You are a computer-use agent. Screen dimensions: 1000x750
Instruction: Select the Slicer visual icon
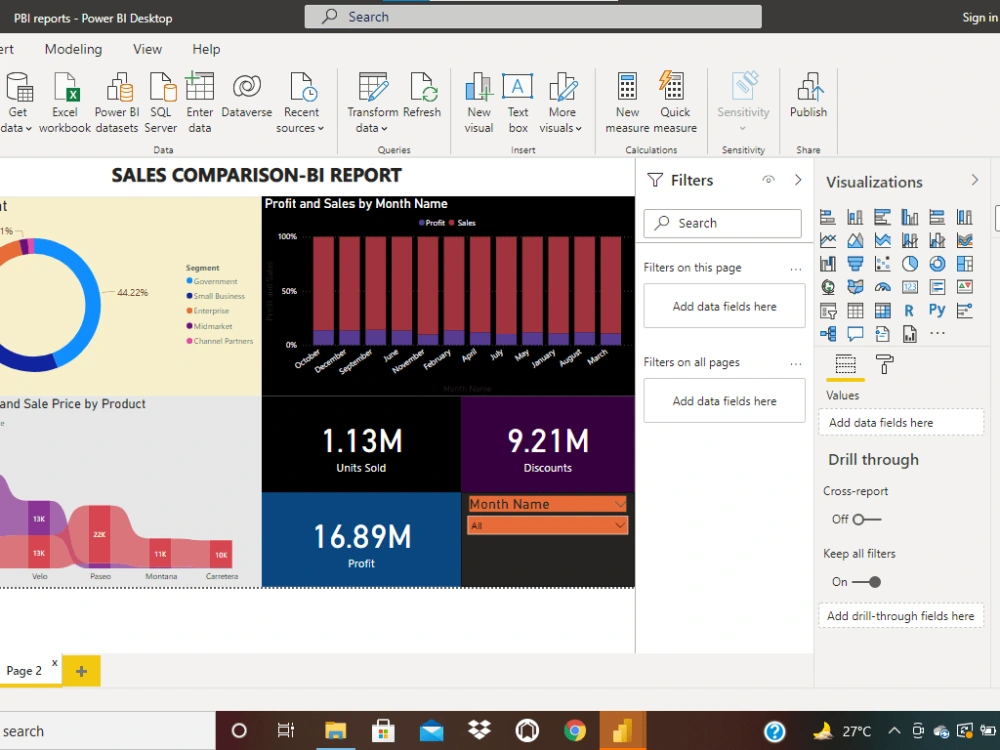826,309
